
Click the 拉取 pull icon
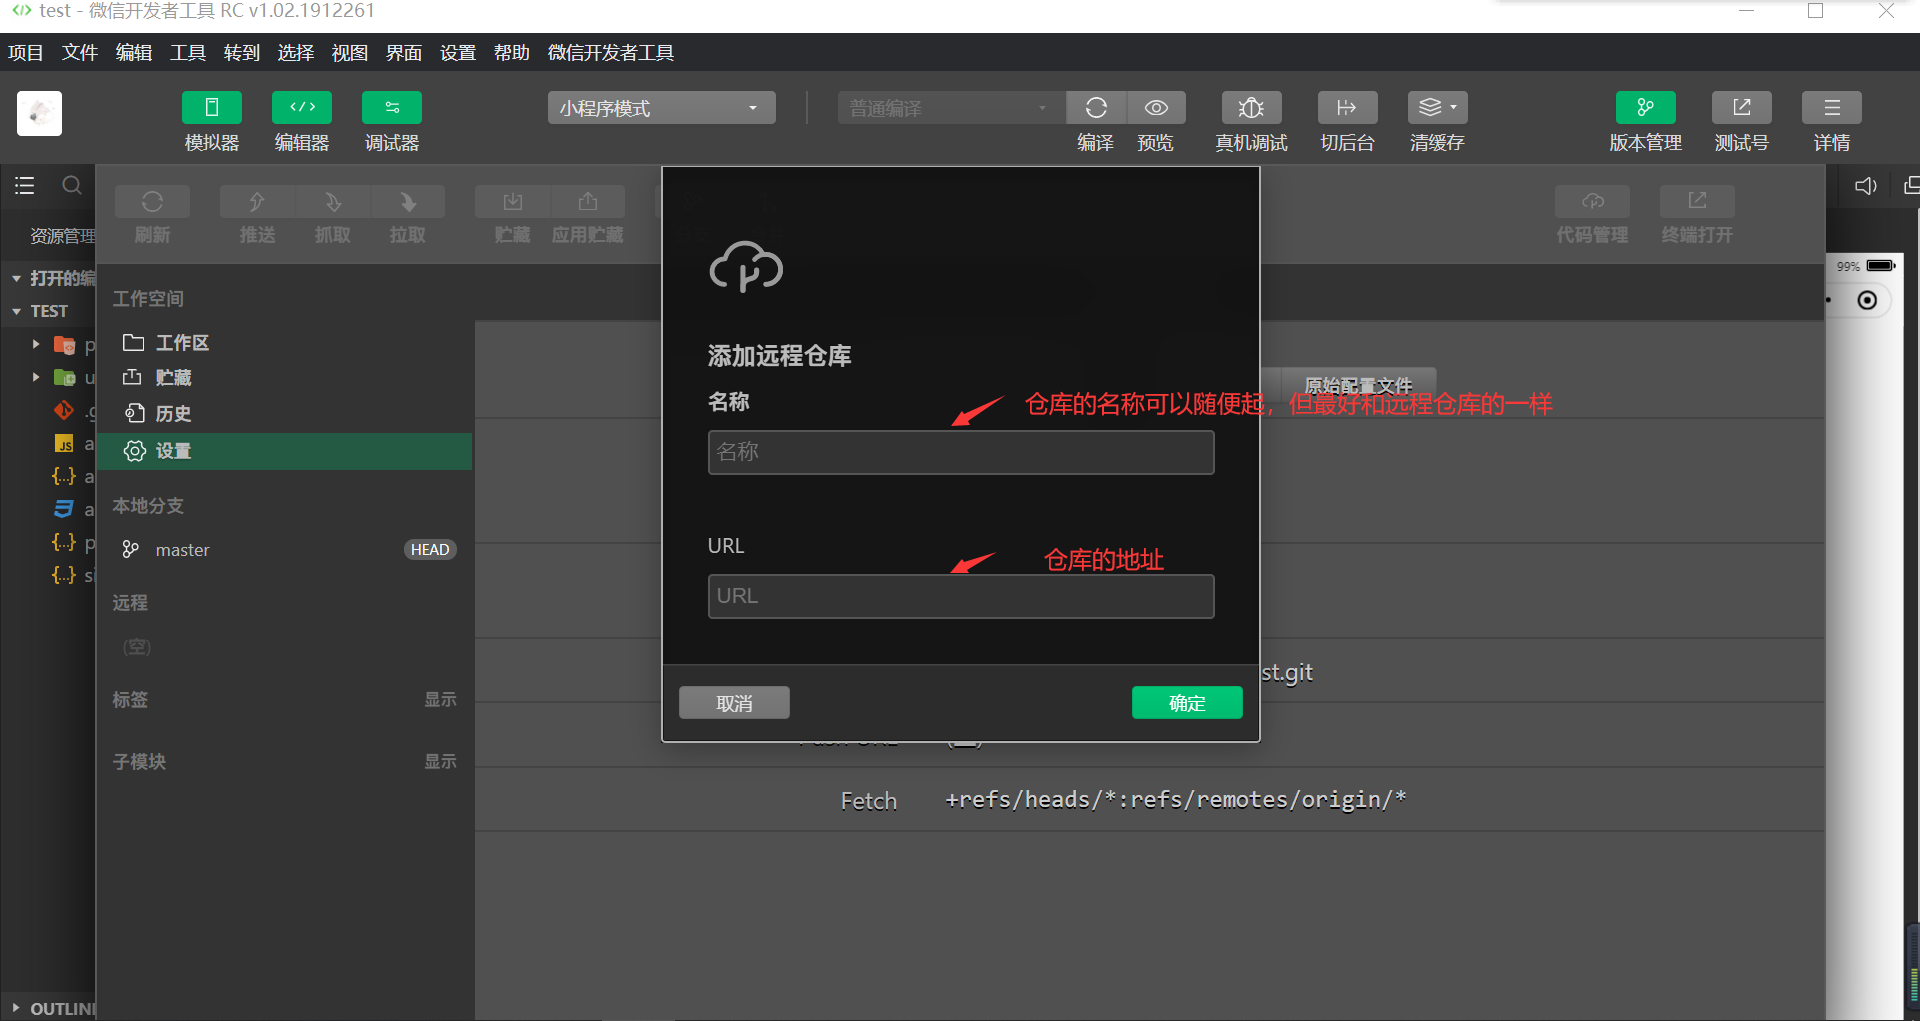point(408,201)
